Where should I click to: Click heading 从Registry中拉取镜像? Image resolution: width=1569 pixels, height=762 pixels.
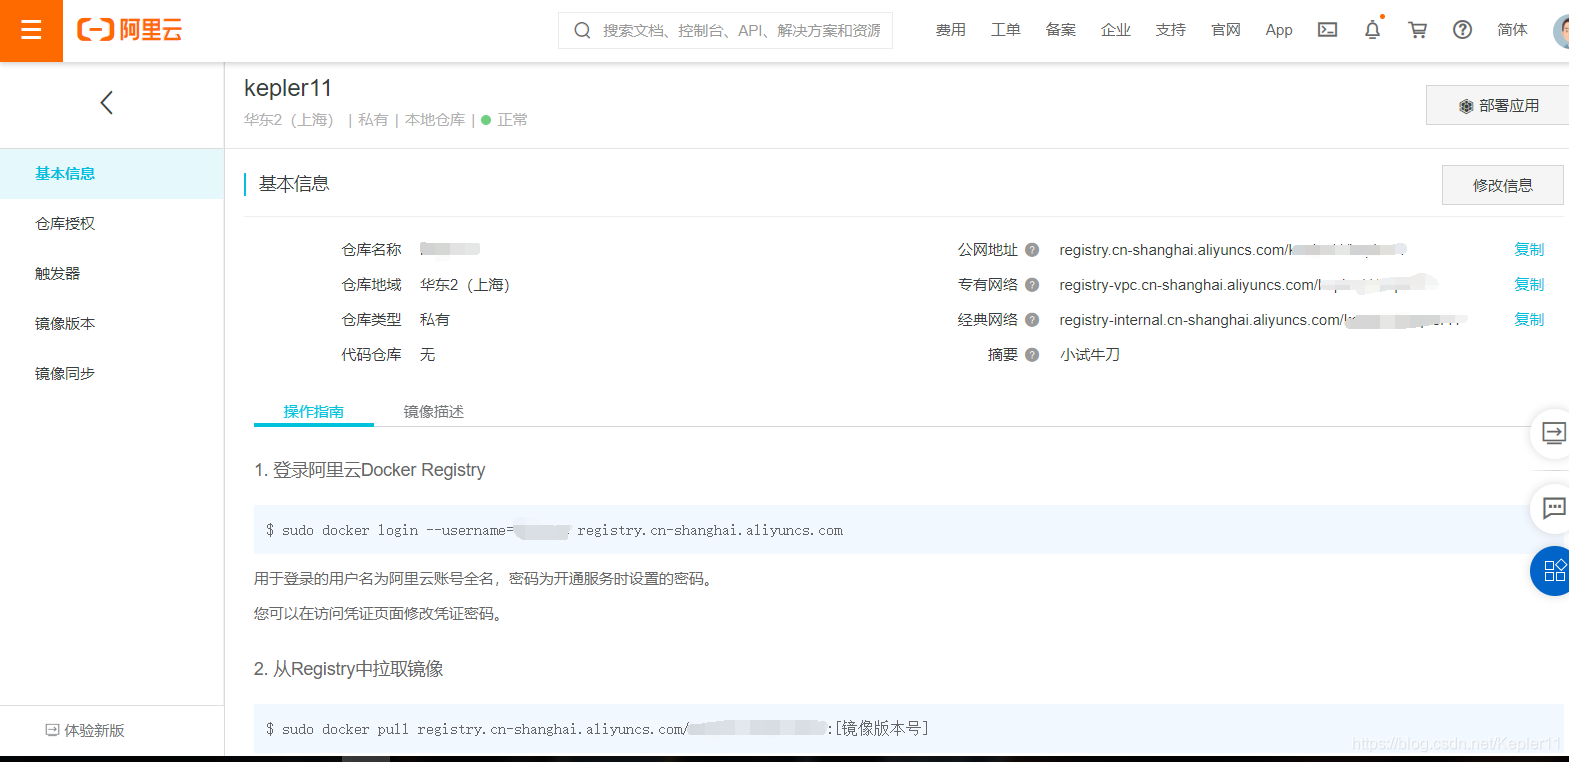pyautogui.click(x=349, y=669)
